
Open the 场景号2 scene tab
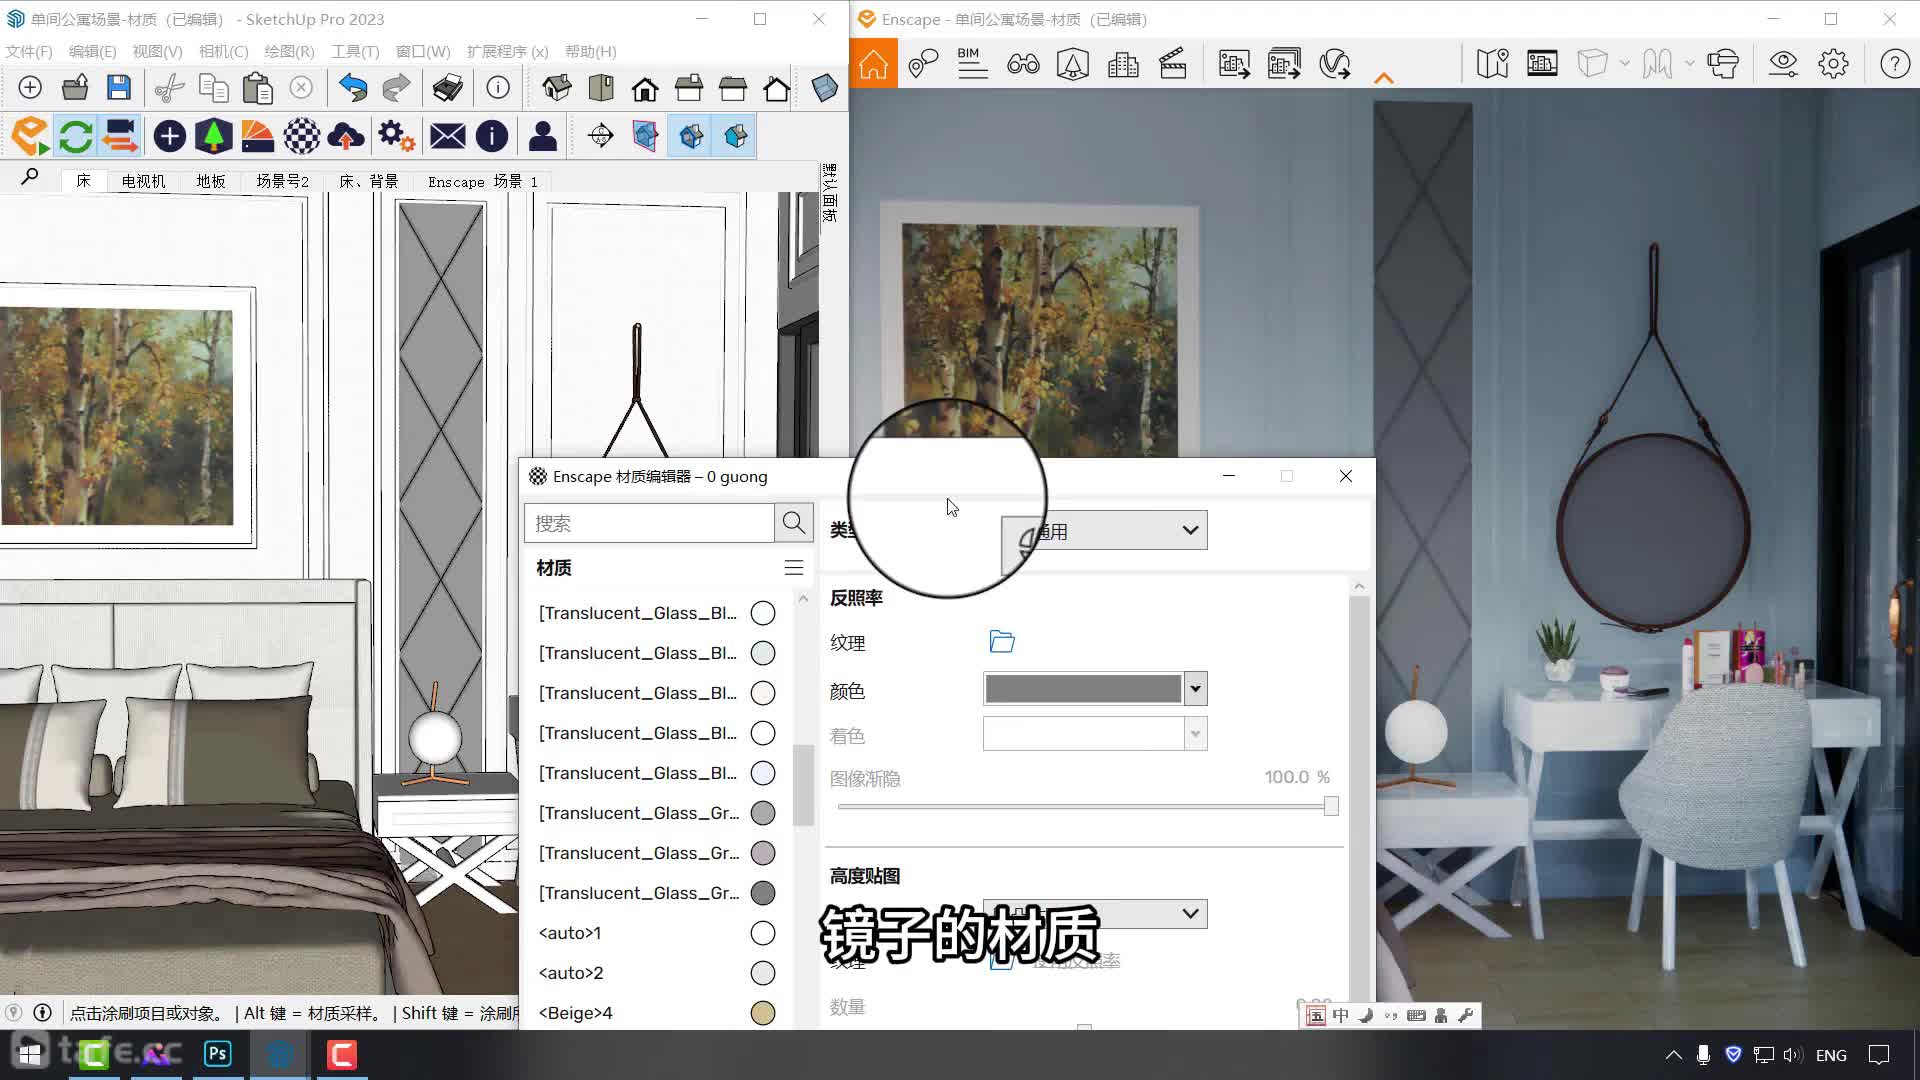point(282,181)
